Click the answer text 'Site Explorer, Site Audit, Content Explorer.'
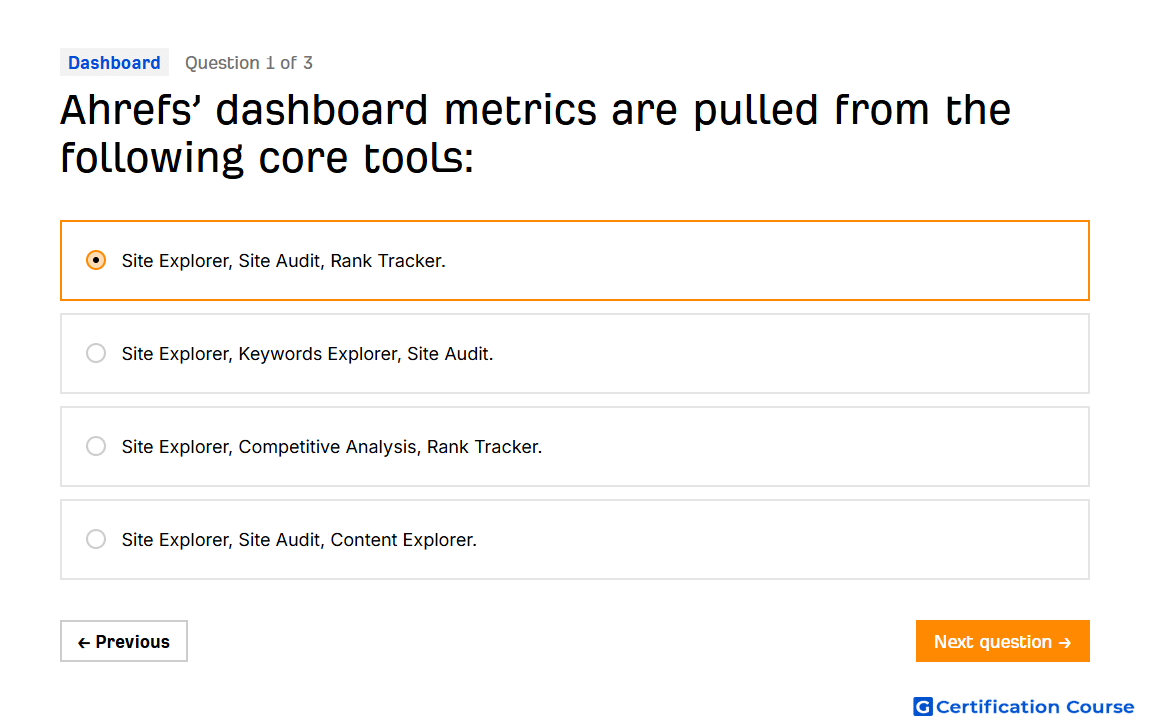This screenshot has height=726, width=1150. tap(299, 540)
